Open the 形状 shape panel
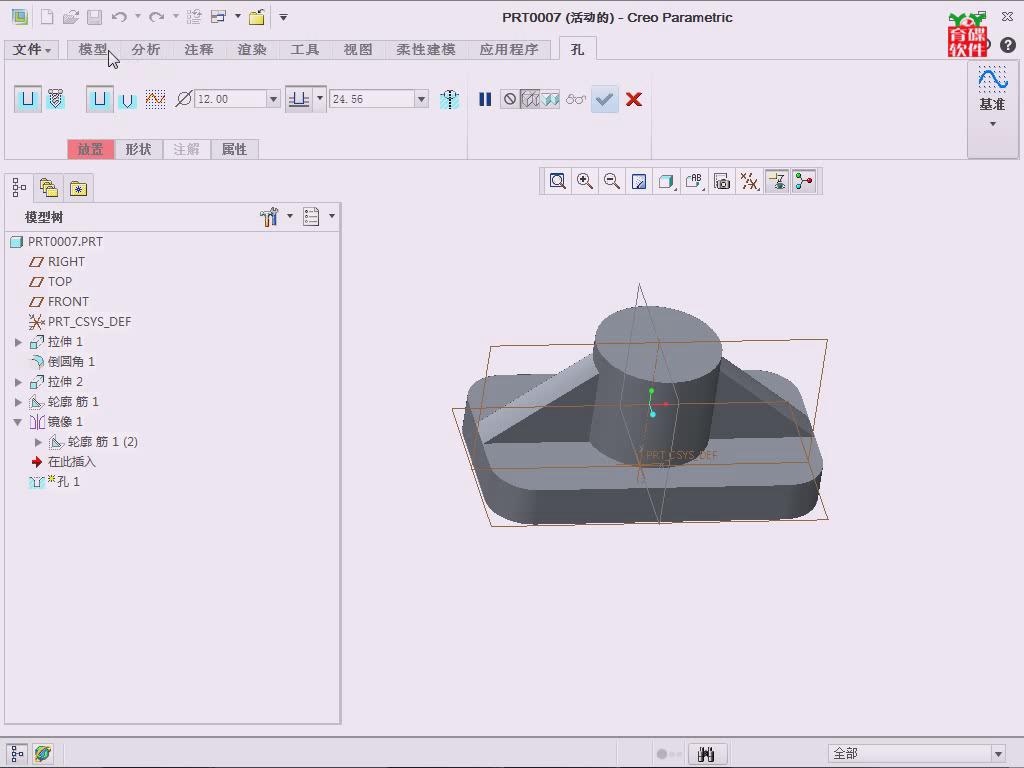The height and width of the screenshot is (768, 1024). point(138,150)
